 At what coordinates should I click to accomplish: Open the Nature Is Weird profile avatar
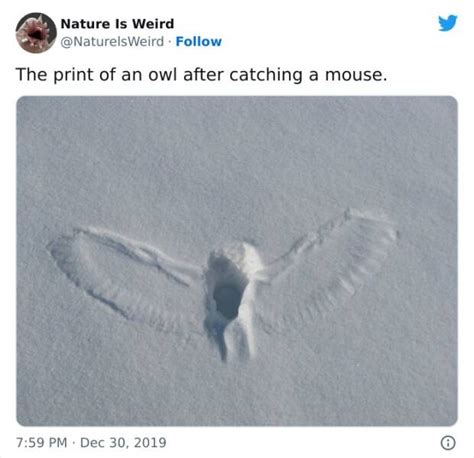[36, 33]
